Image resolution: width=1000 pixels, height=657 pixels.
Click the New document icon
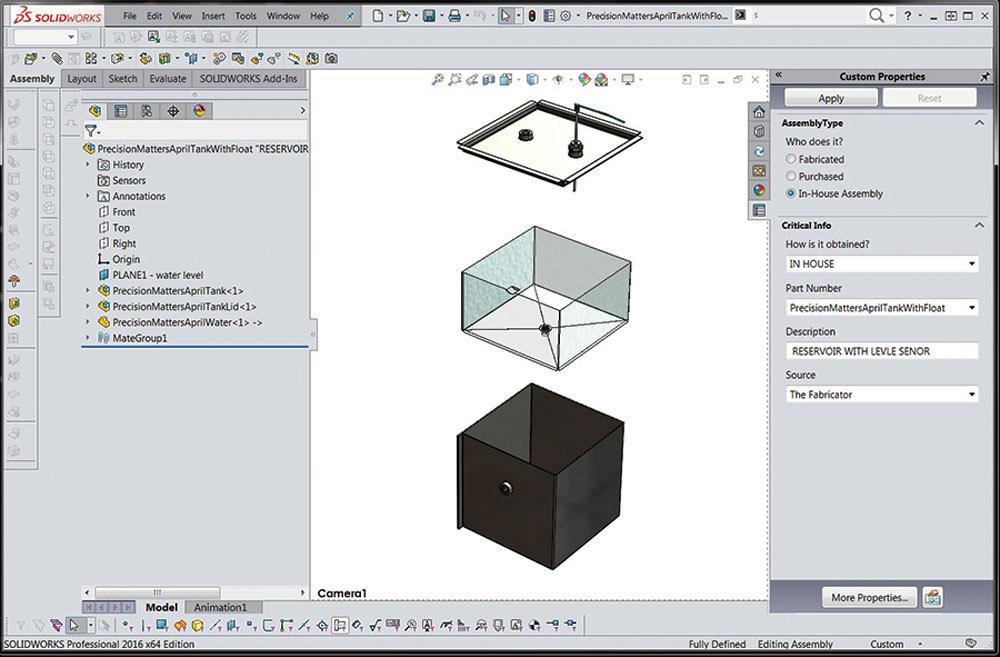click(x=378, y=16)
